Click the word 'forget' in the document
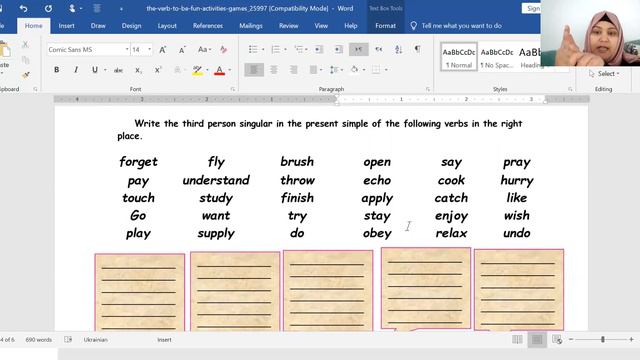 138,162
